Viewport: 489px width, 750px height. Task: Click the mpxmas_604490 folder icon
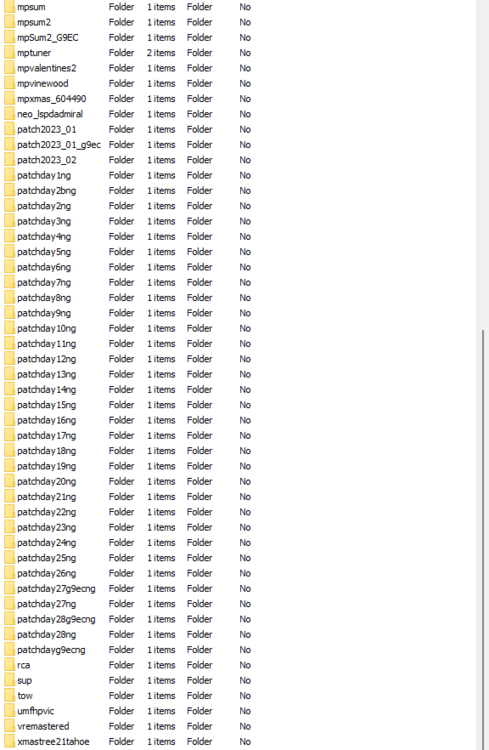(x=9, y=99)
